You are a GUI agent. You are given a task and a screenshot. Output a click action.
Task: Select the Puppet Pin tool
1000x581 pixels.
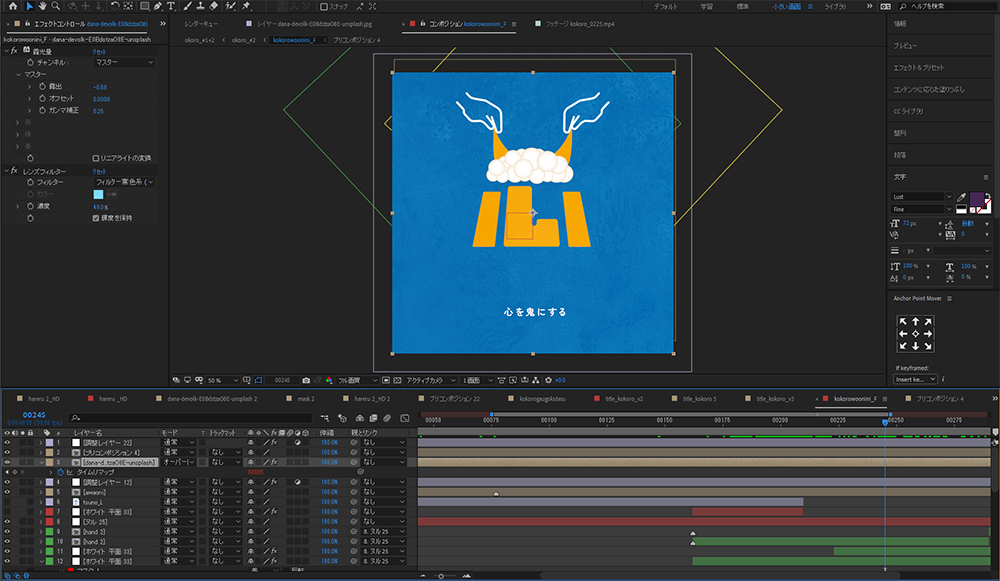pyautogui.click(x=244, y=6)
